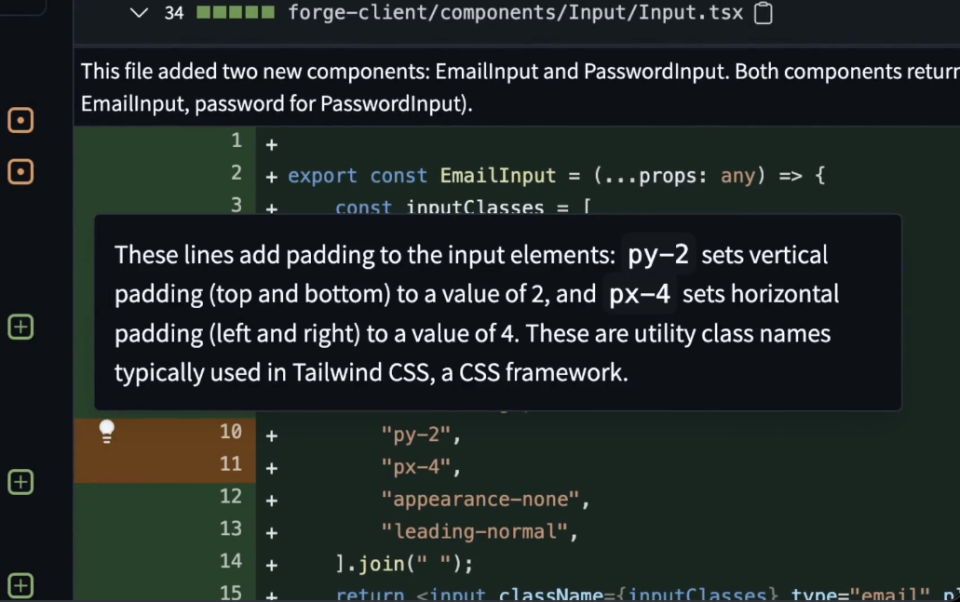
Task: Select line number 14 in the gutter
Action: point(231,561)
